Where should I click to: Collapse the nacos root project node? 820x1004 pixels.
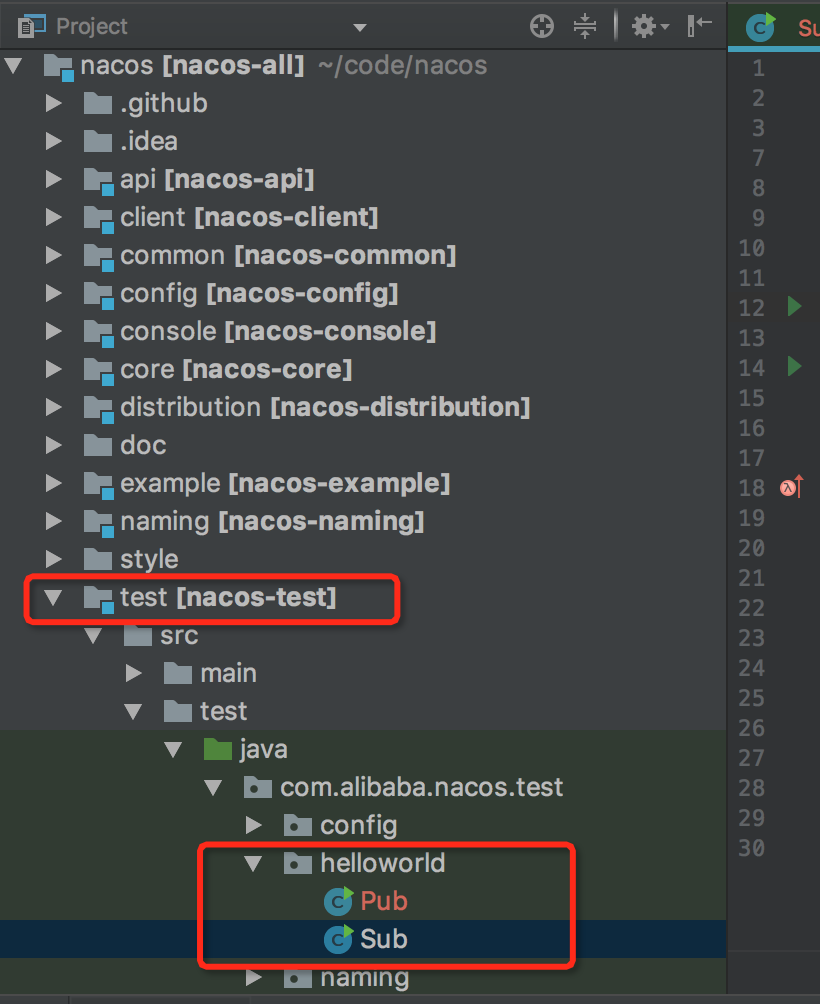click(x=13, y=65)
